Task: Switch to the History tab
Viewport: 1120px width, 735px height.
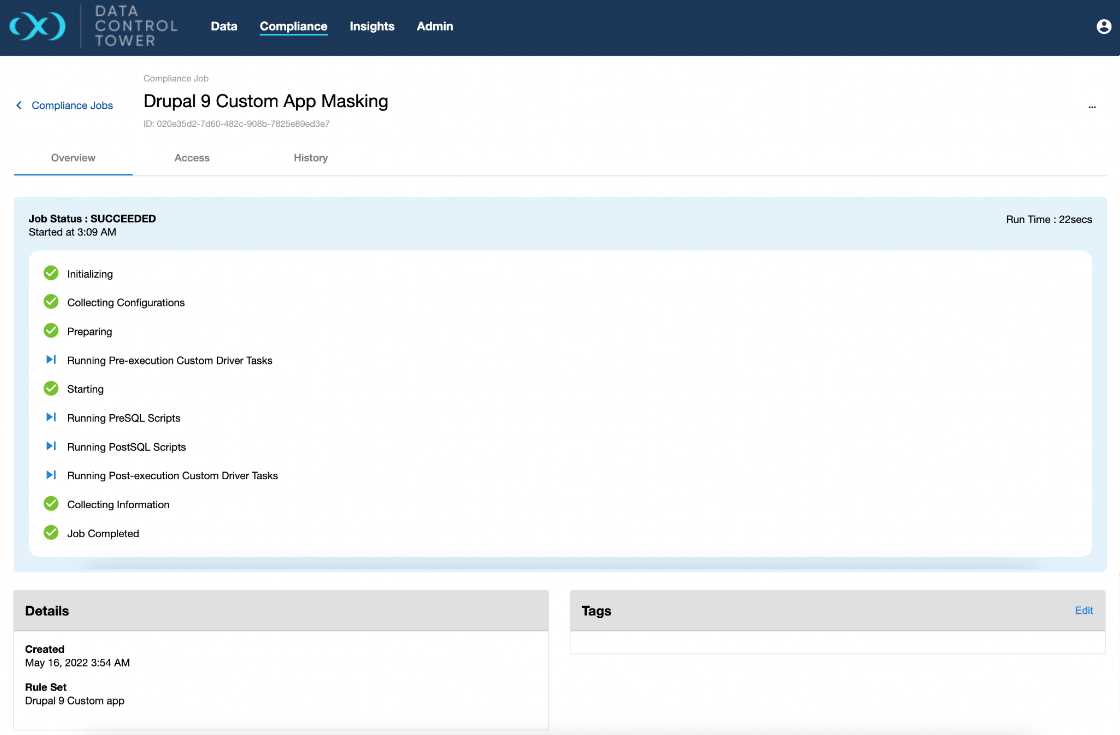Action: click(311, 158)
